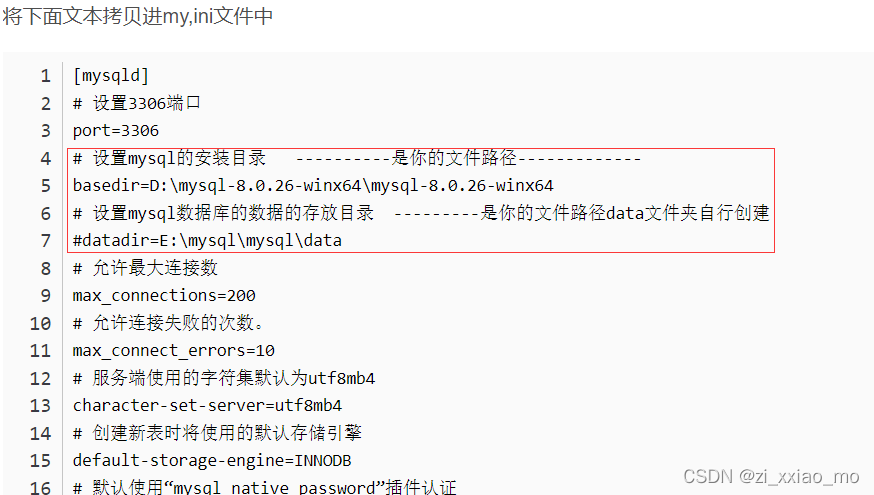The height and width of the screenshot is (495, 874).
Task: Click line number 1 in the gutter
Action: (46, 76)
